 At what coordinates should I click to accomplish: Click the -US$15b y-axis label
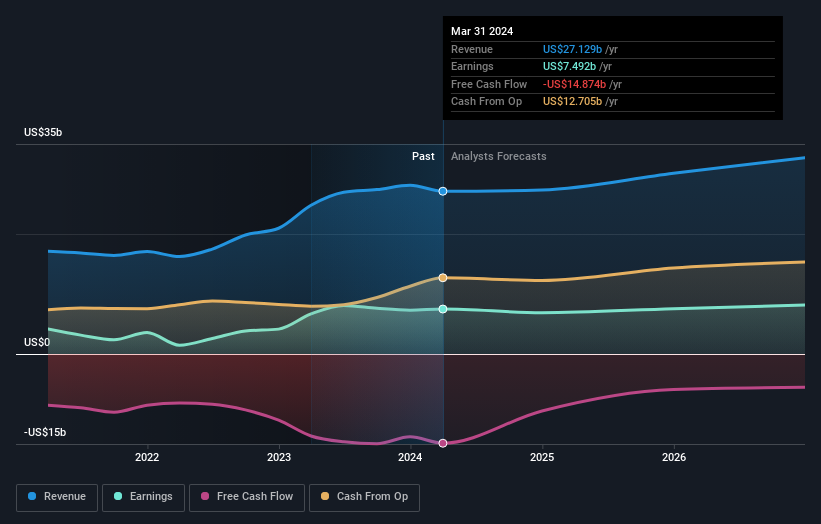pyautogui.click(x=45, y=432)
